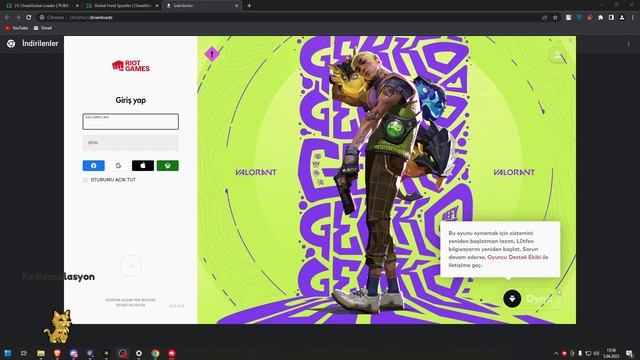Viewport: 640px width, 360px height.
Task: Focus the username input field
Action: [131, 122]
